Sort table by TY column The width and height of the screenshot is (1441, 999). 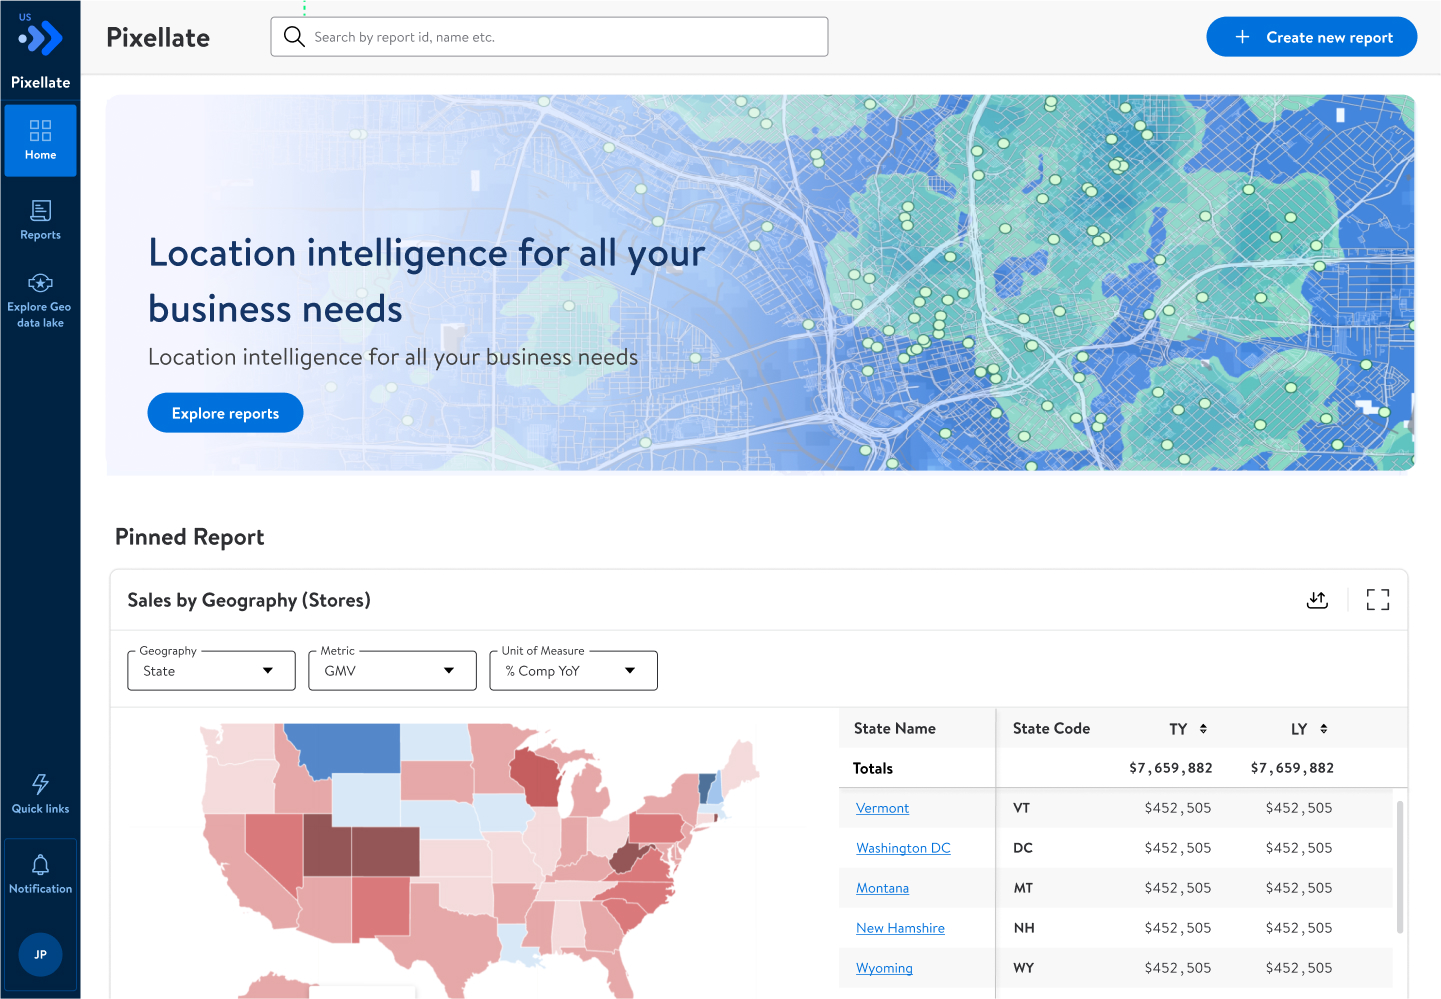coord(1203,729)
